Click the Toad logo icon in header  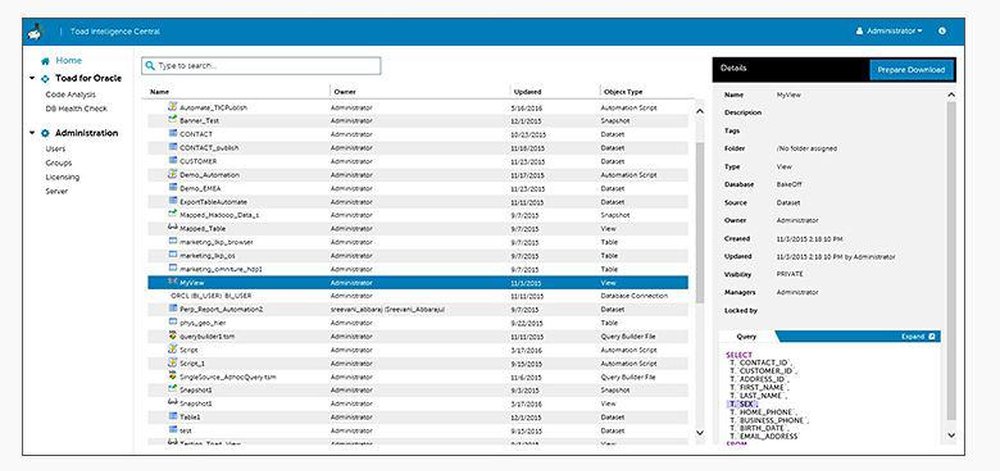(x=35, y=31)
